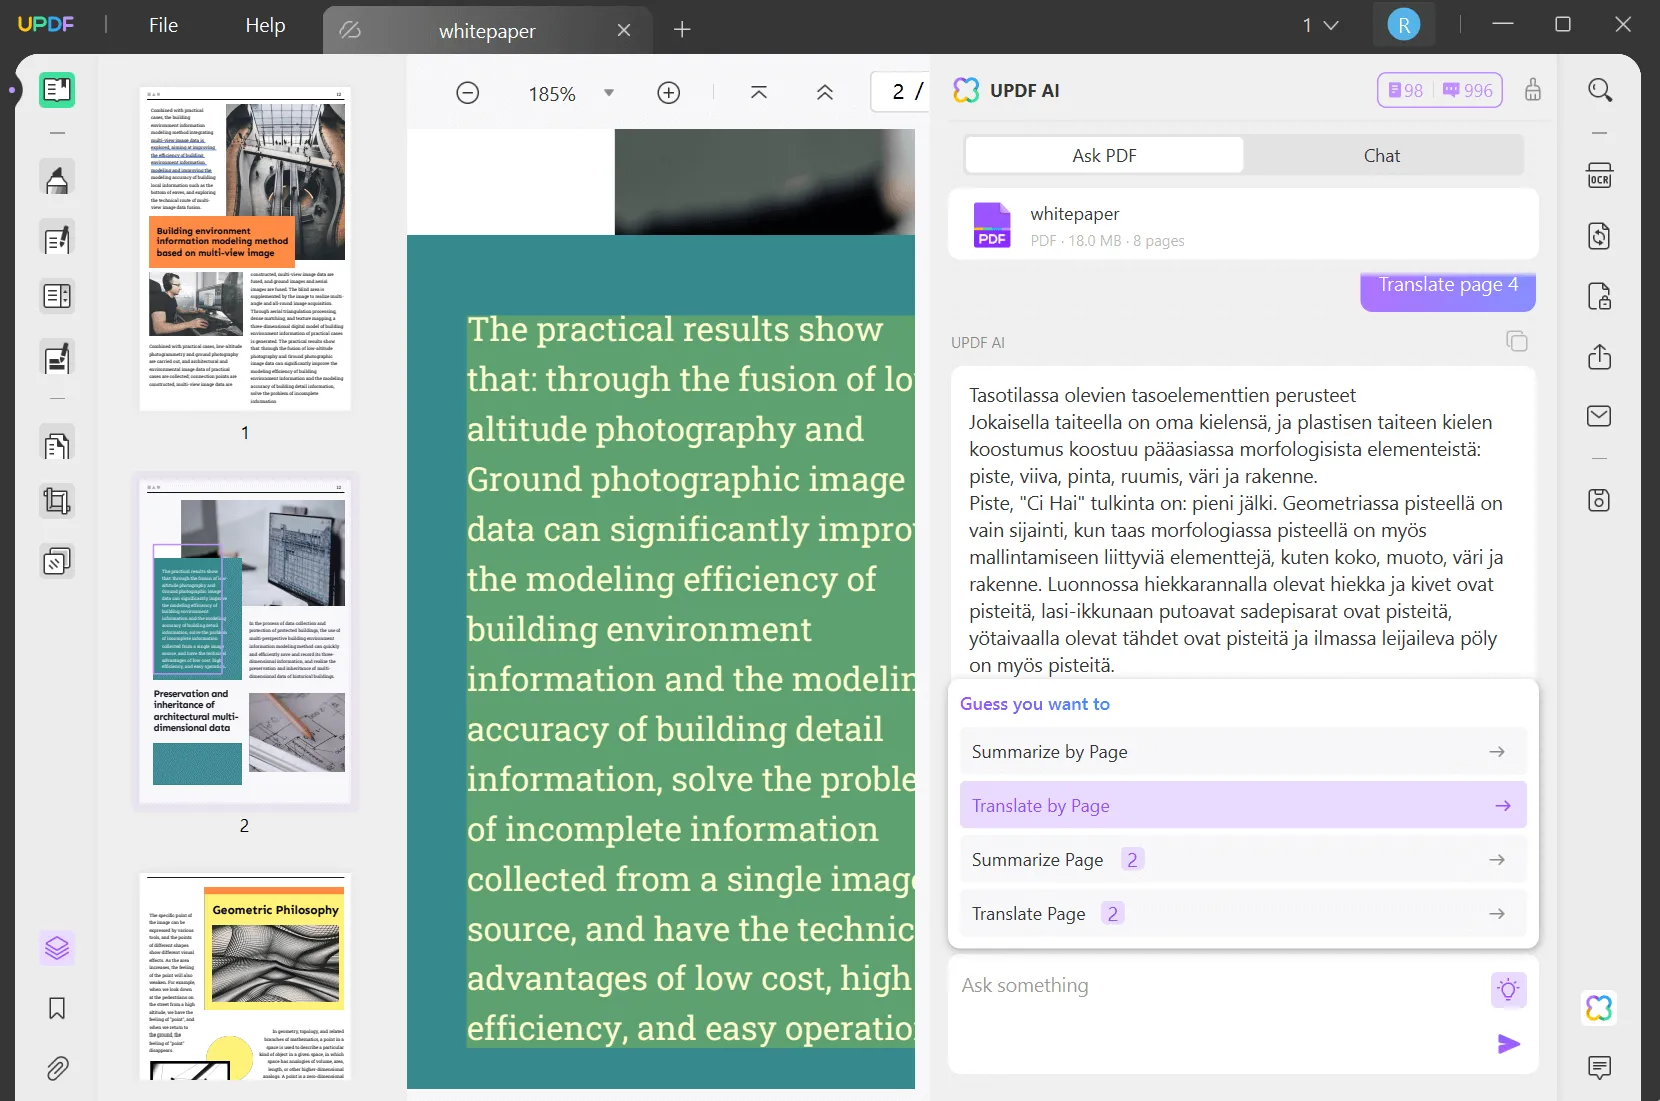Zoom out with minus button
Viewport: 1660px width, 1101px height.
(x=468, y=93)
